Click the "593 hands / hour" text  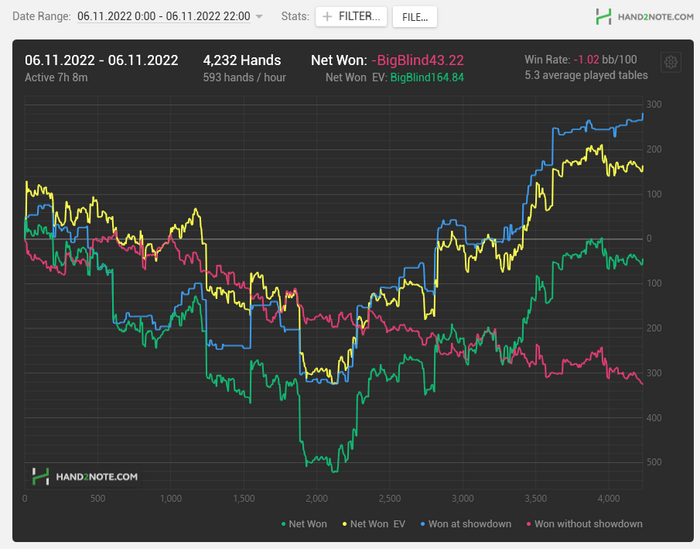pyautogui.click(x=244, y=78)
